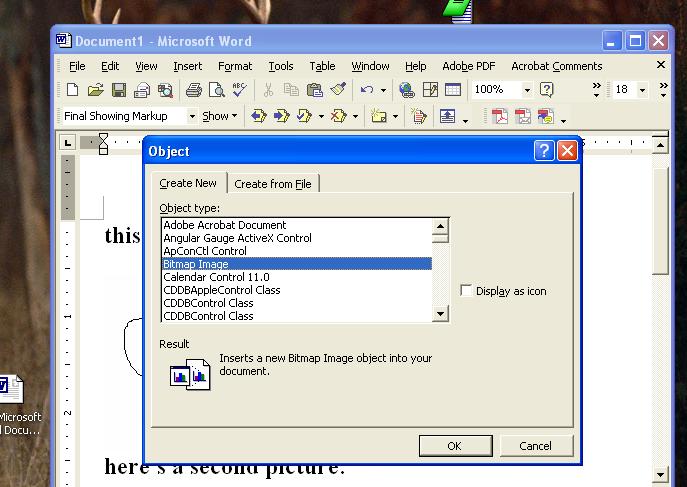687x487 pixels.
Task: Click the Undo arrow icon
Action: click(x=367, y=90)
